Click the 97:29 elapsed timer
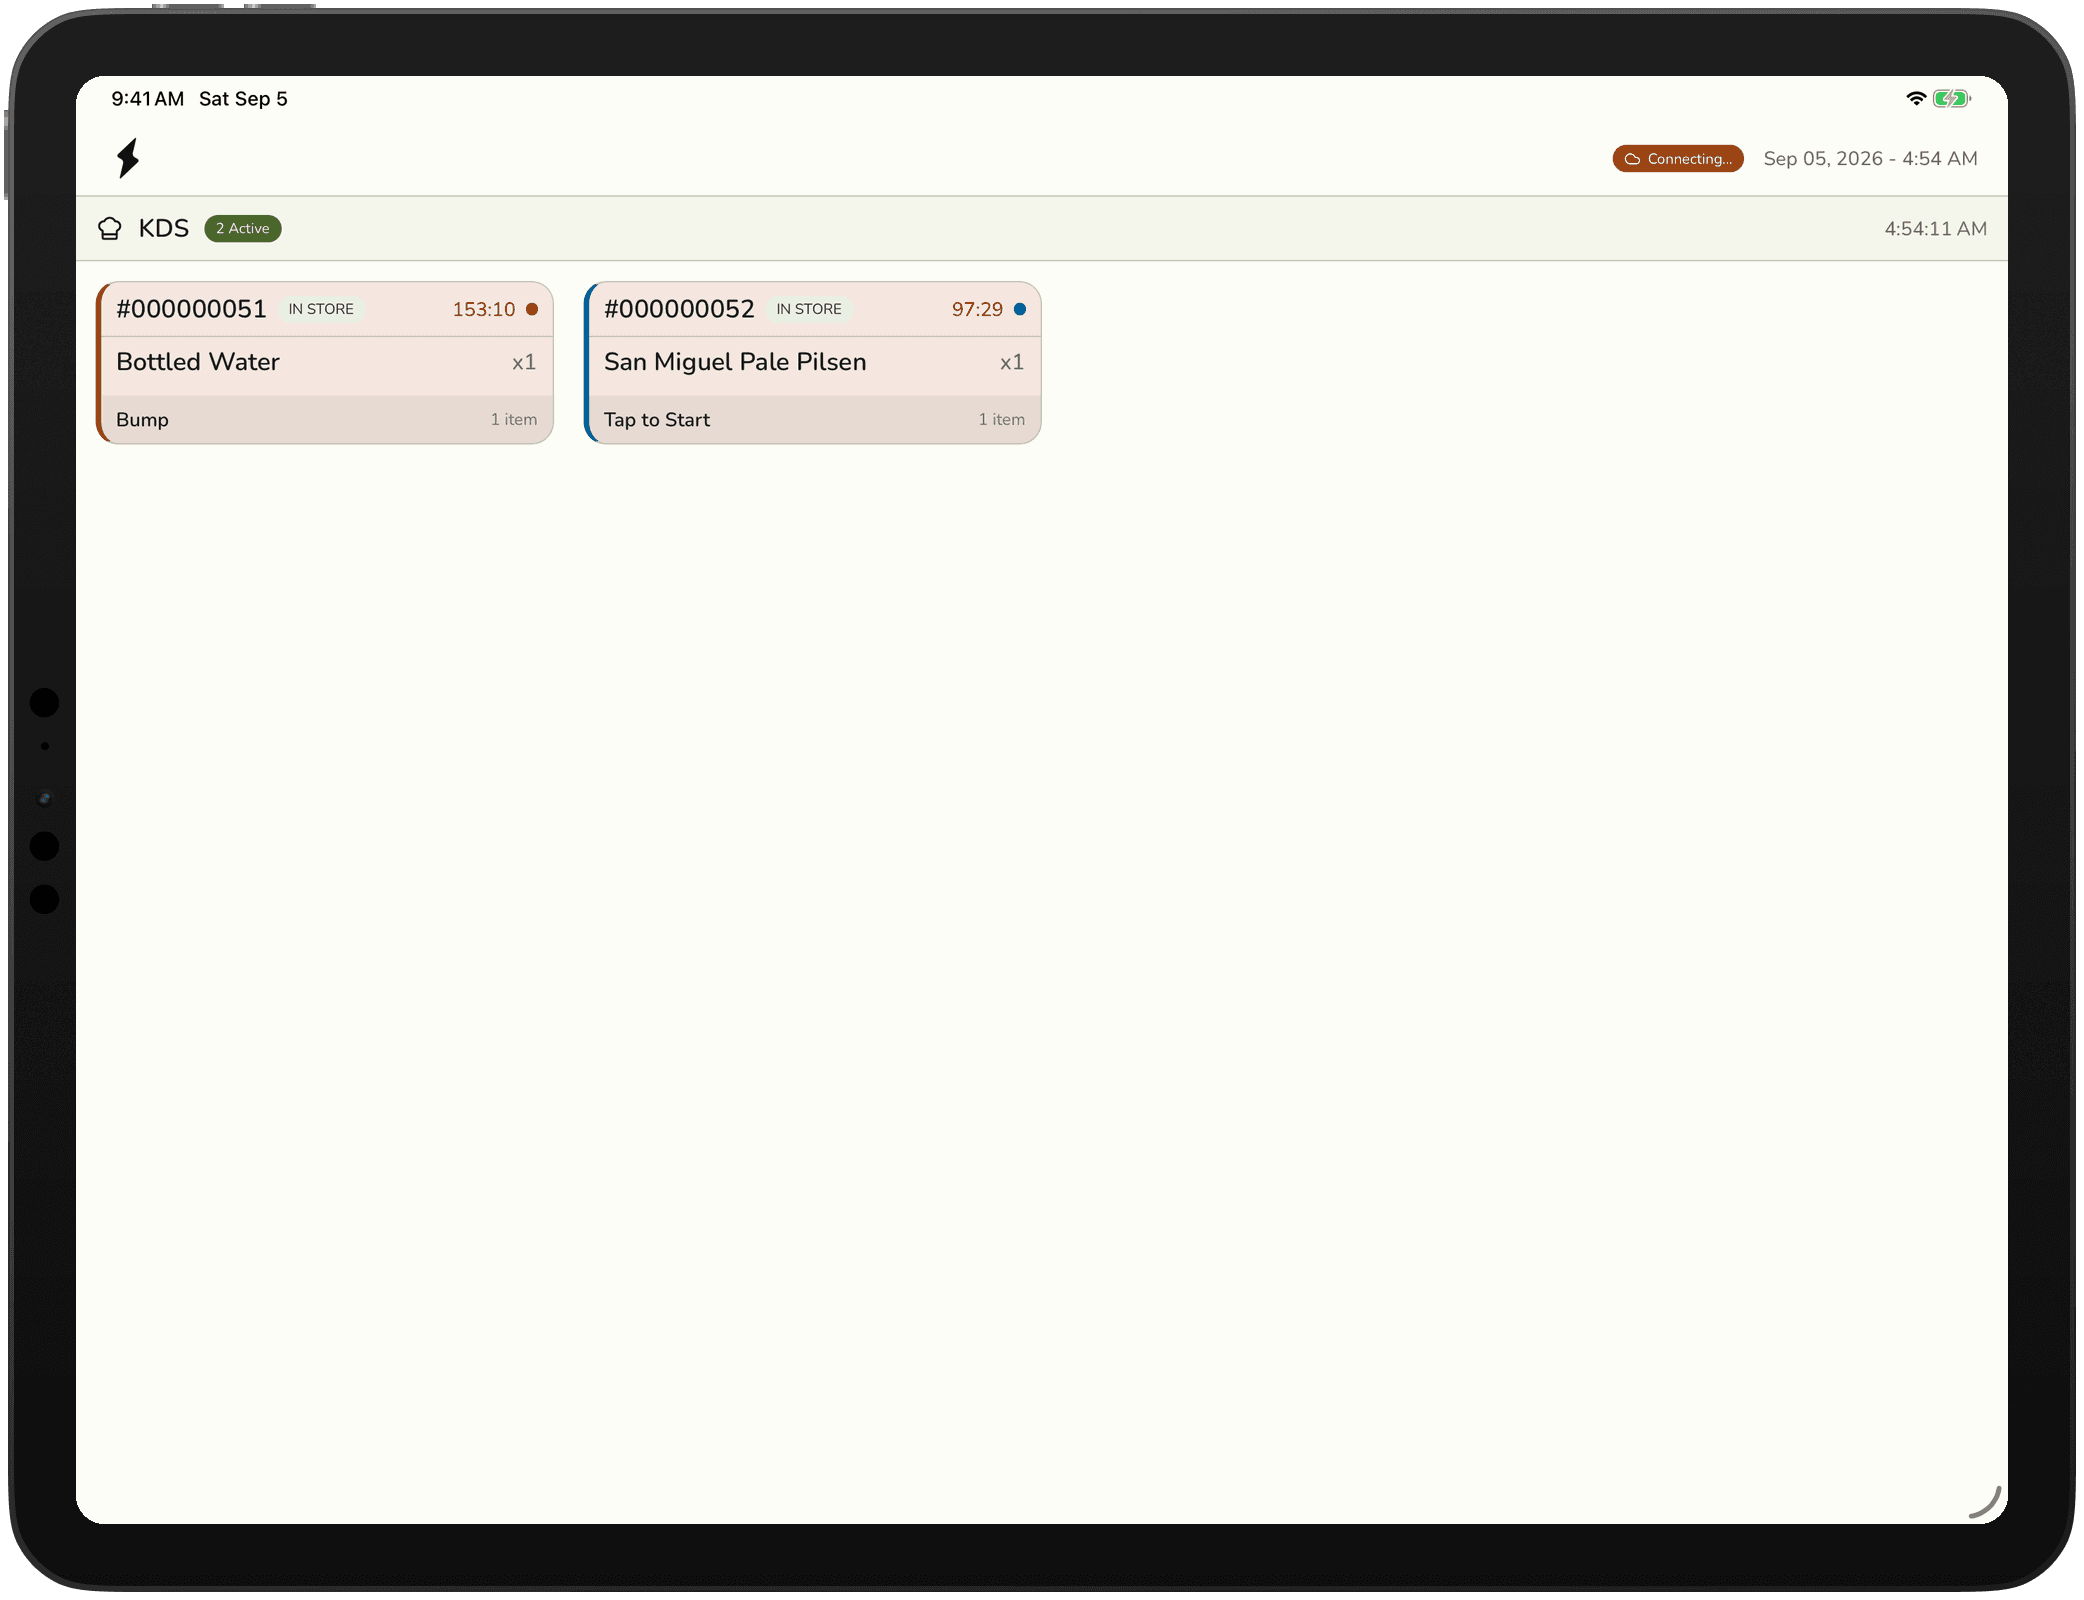 [x=977, y=309]
